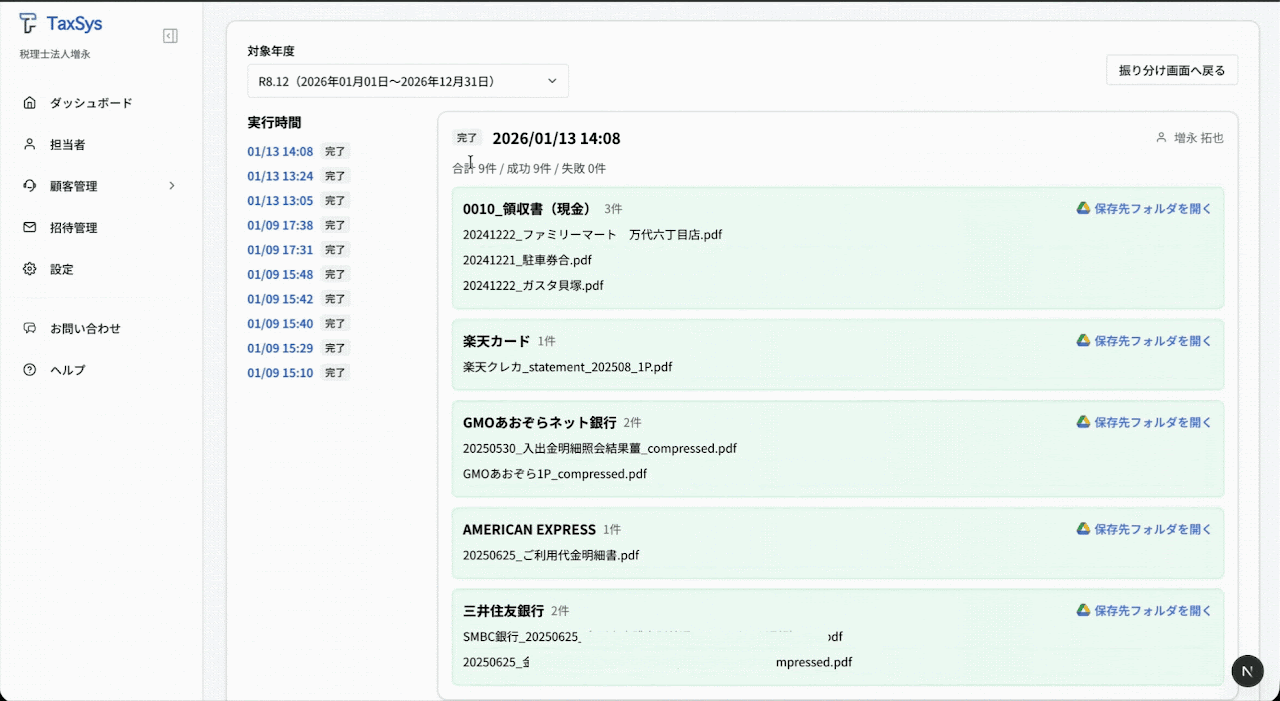The height and width of the screenshot is (701, 1280).
Task: Open 保存先フォルダを開く for 楽天カード
Action: tap(1153, 340)
